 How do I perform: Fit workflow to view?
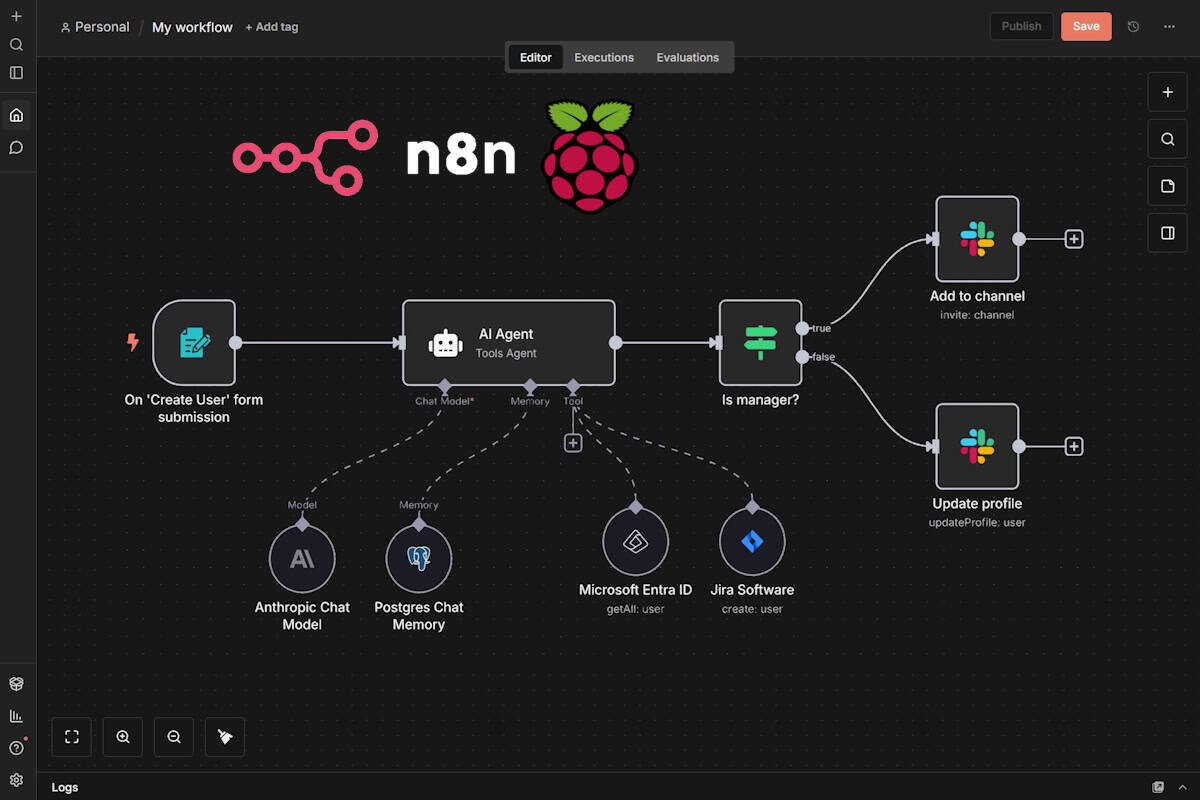(72, 737)
